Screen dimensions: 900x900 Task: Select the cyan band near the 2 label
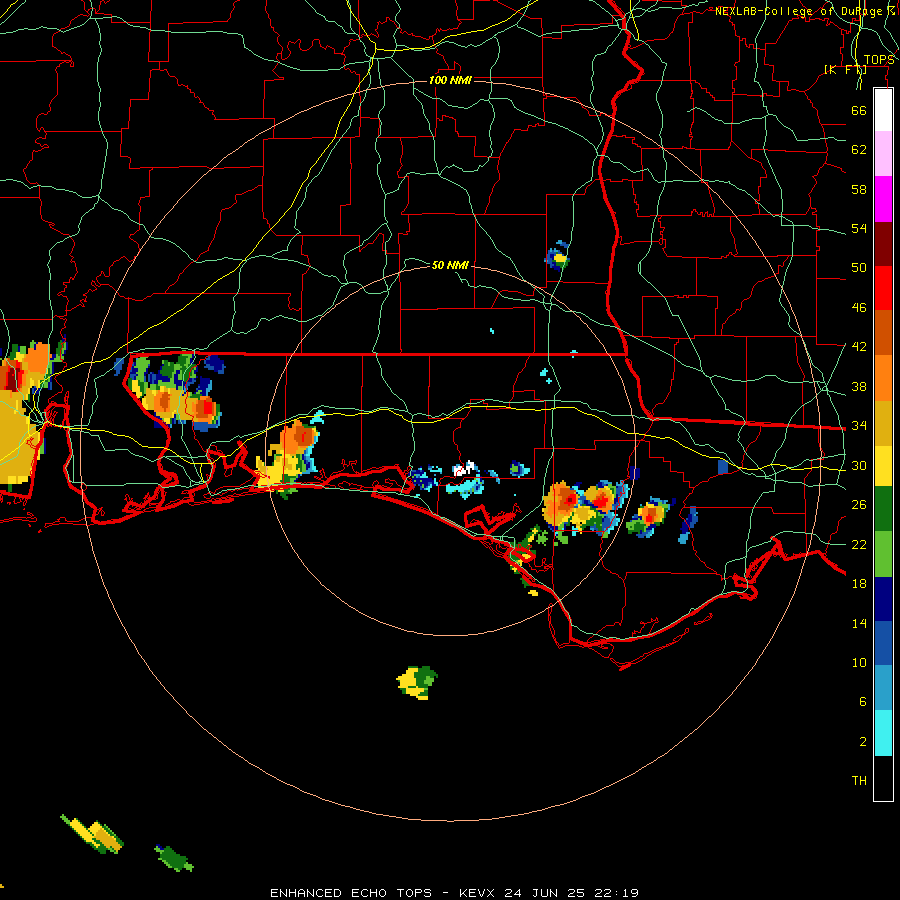tap(883, 732)
